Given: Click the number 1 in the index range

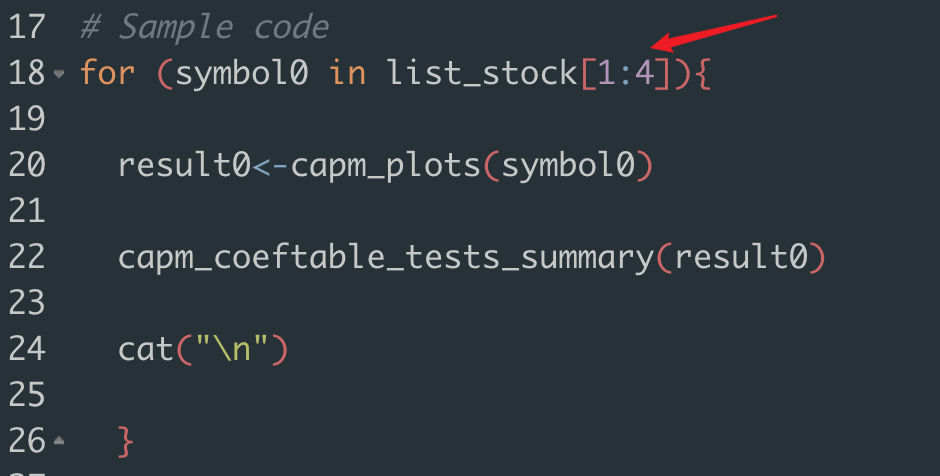Looking at the screenshot, I should point(606,73).
